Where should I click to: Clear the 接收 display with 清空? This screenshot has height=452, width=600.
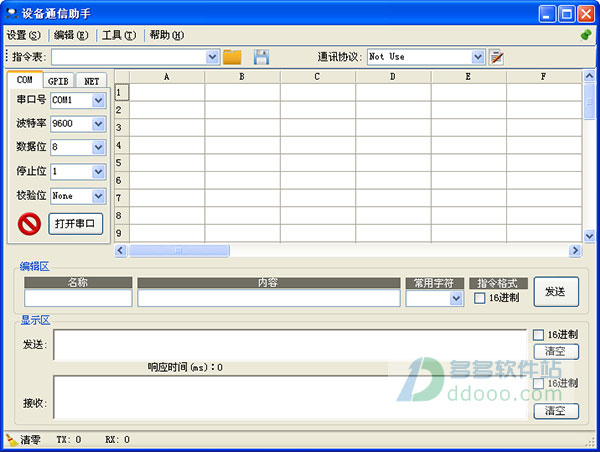tap(556, 411)
